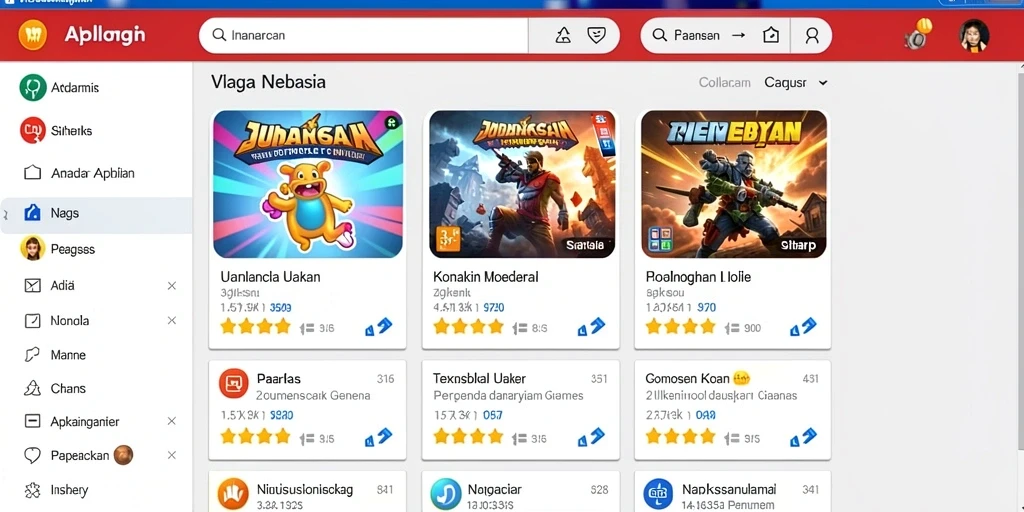
Task: Click the Niuisusionisckag orange app icon
Action: (233, 494)
